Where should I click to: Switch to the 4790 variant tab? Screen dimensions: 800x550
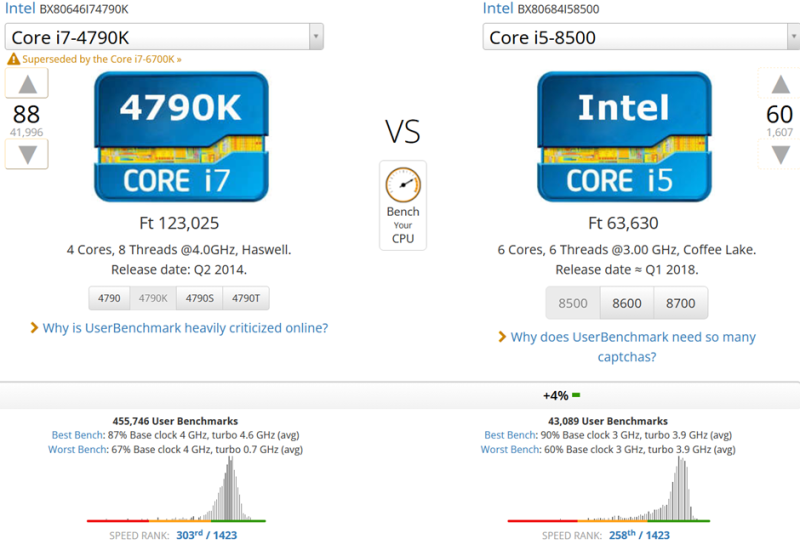109,298
